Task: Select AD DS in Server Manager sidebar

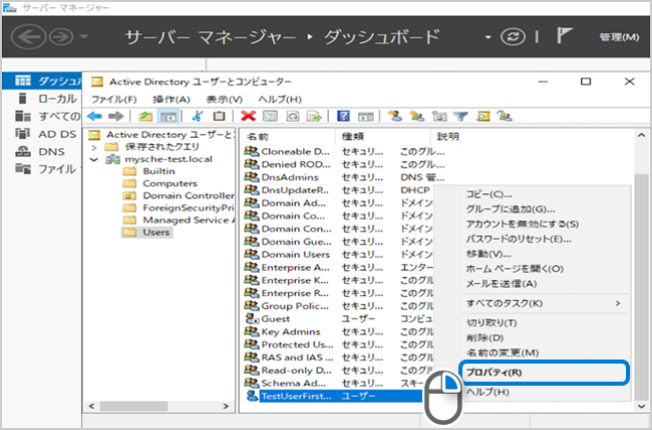Action: tap(47, 134)
